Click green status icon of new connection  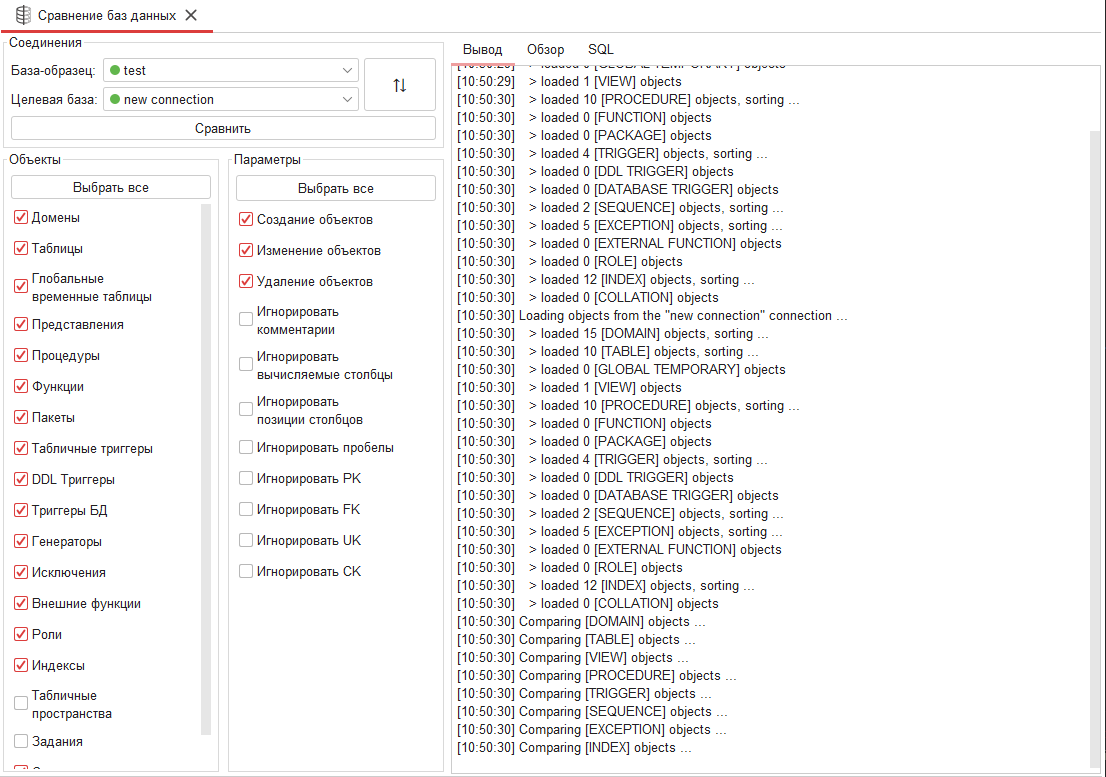tap(115, 100)
